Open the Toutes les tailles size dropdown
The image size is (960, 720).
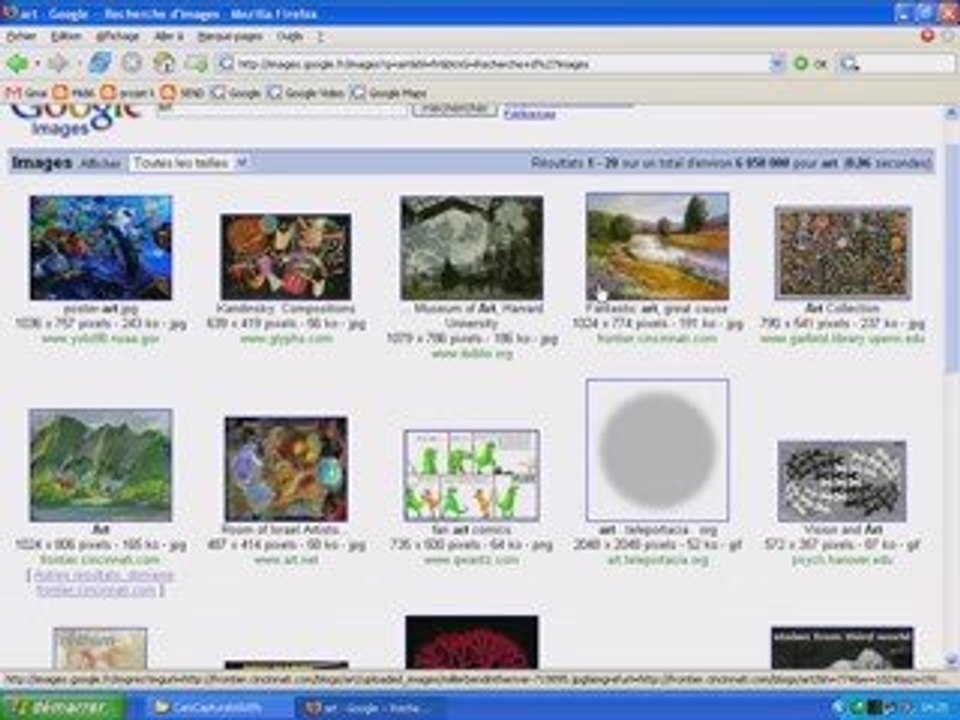(189, 163)
